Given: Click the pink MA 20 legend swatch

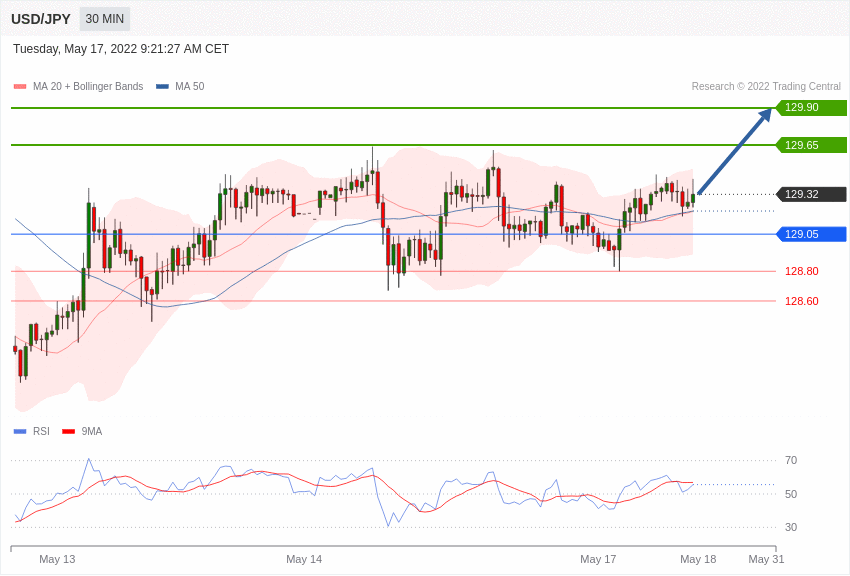Looking at the screenshot, I should 20,87.
